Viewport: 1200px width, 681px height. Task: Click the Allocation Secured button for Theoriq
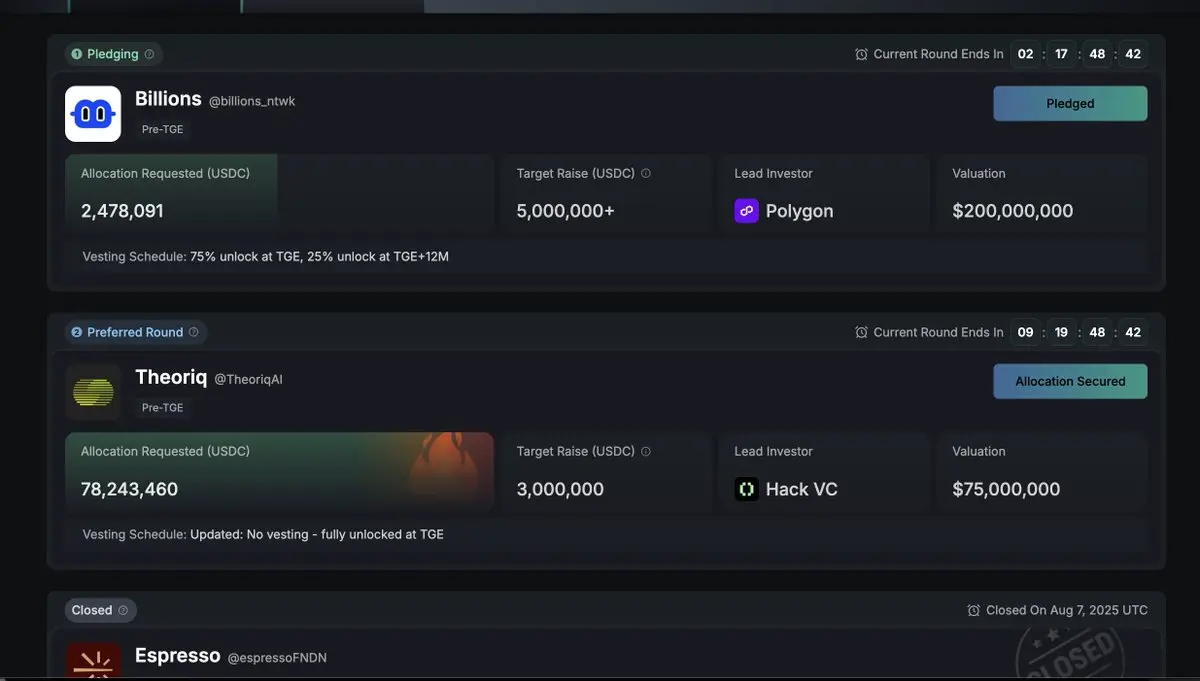pyautogui.click(x=1070, y=381)
